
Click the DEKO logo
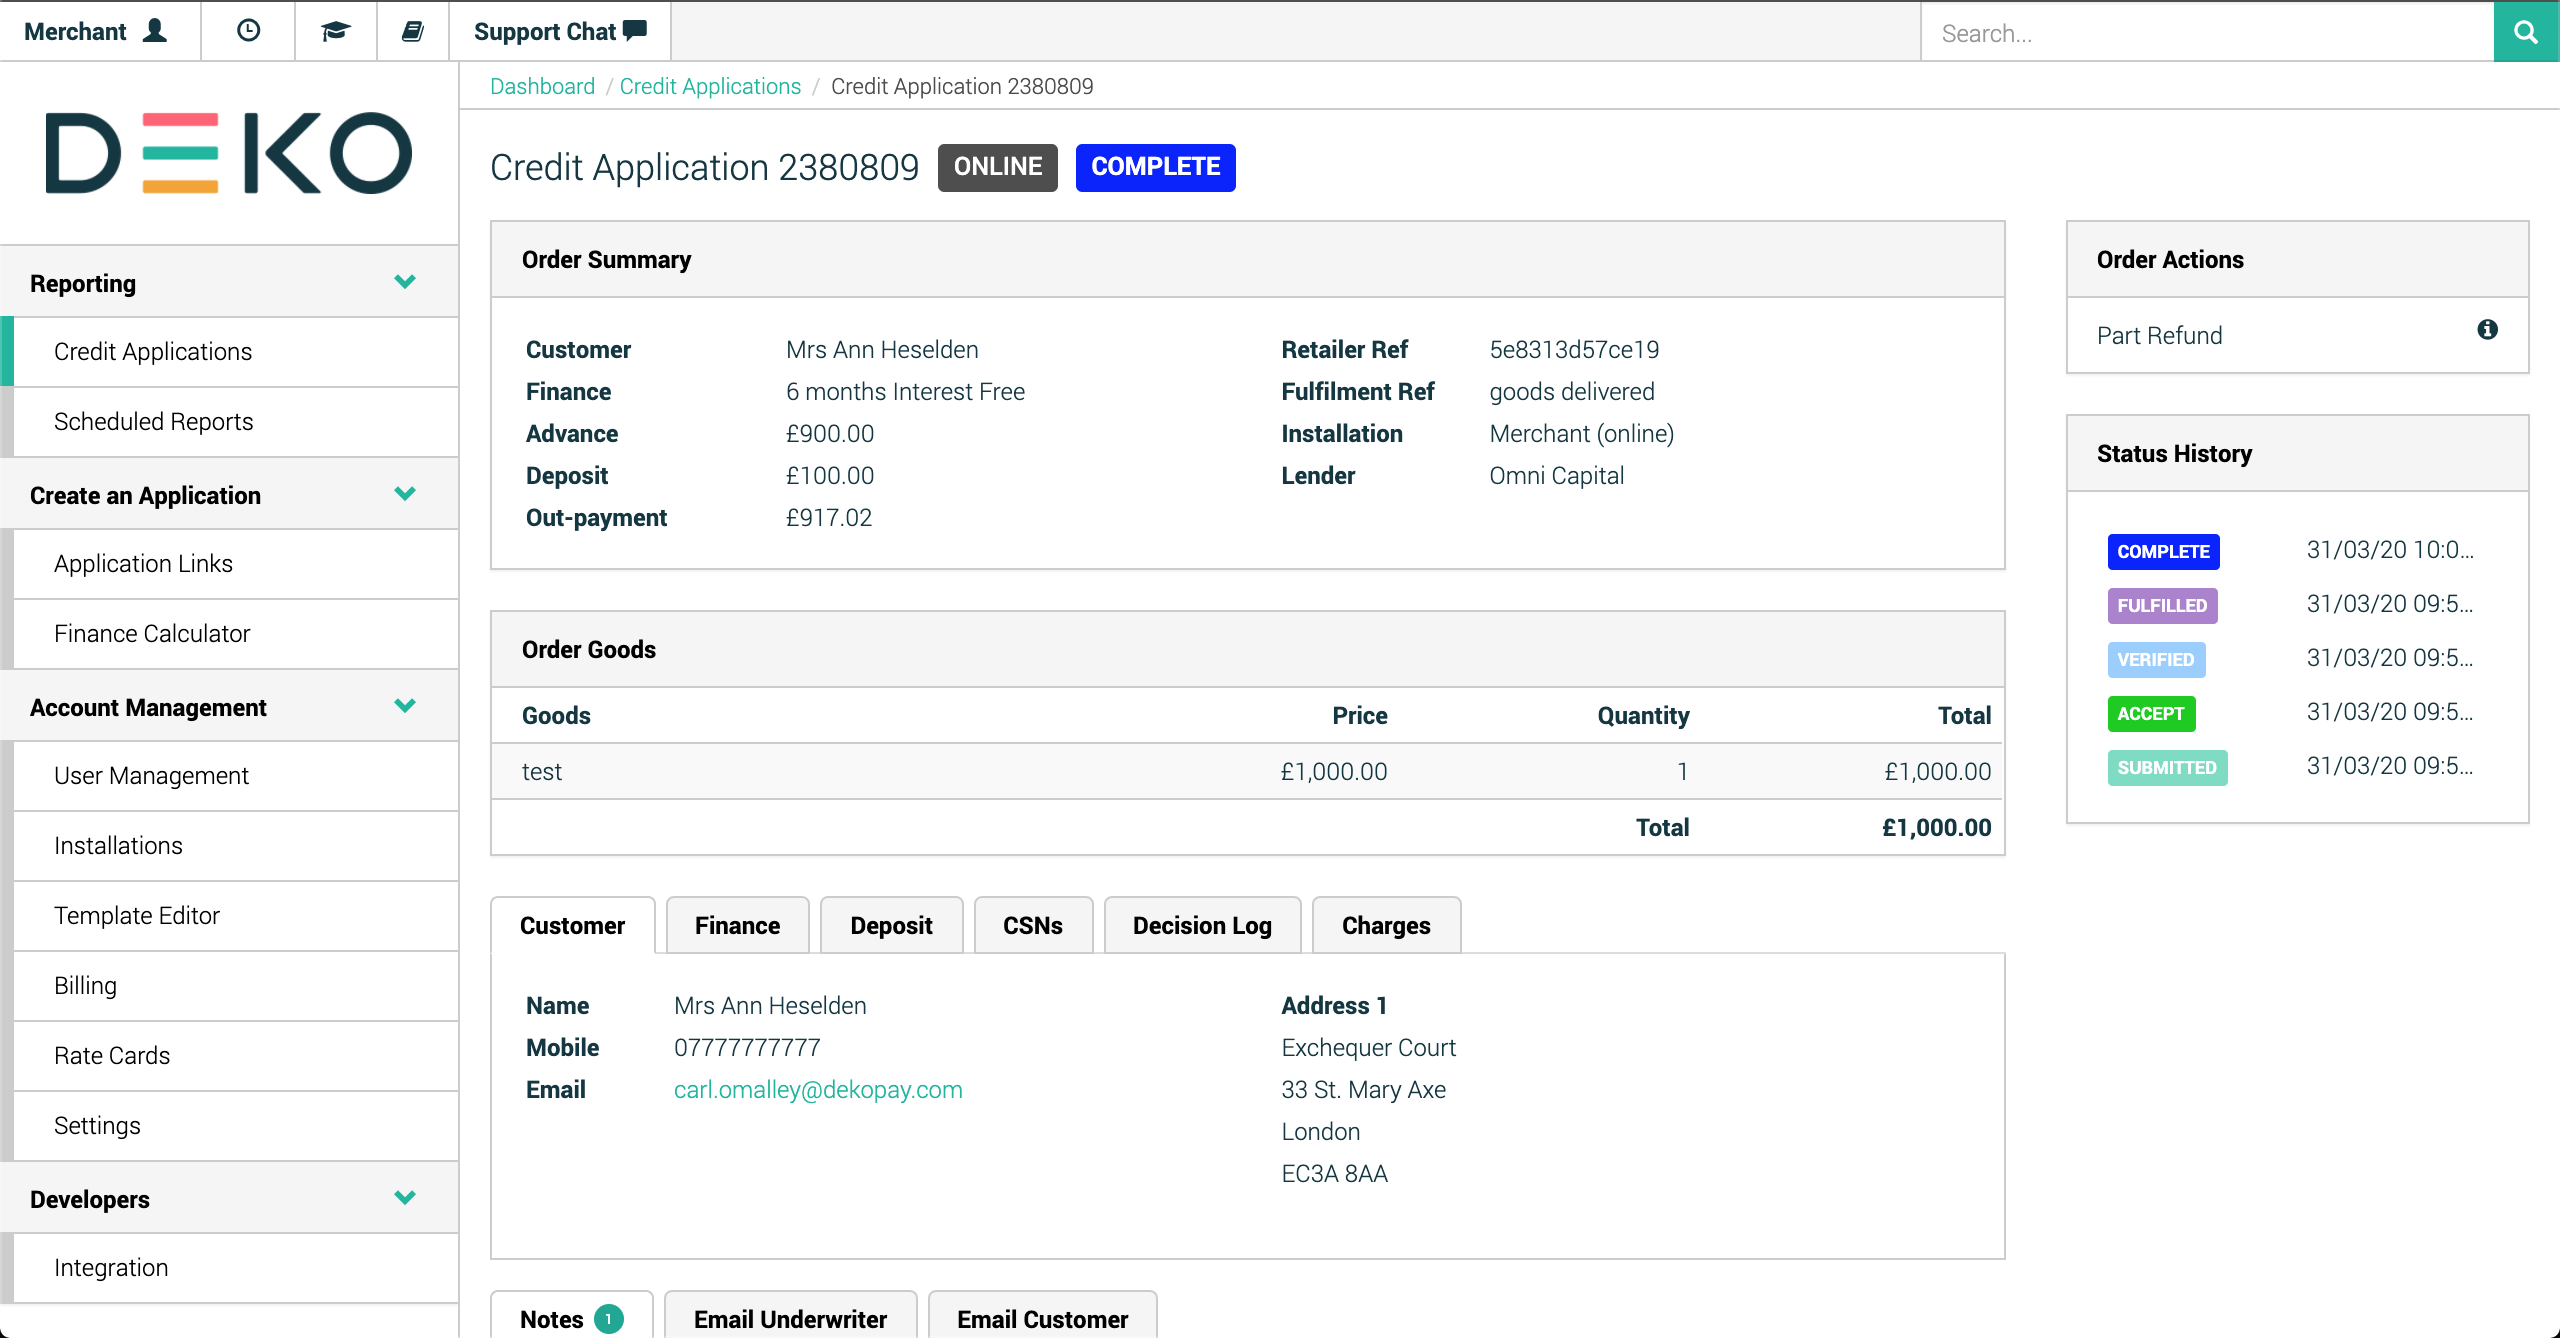click(229, 153)
